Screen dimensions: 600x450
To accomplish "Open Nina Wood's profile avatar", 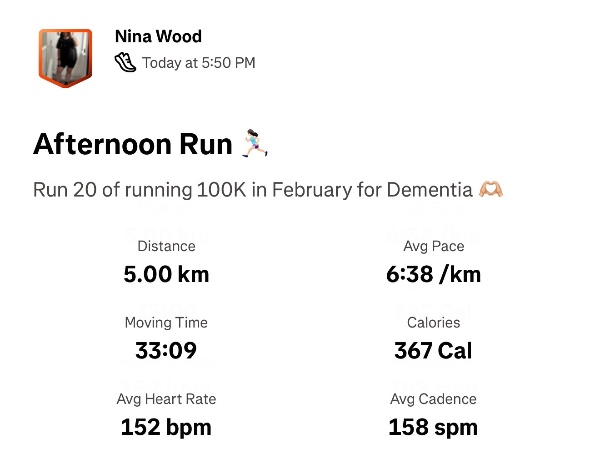I will (x=65, y=57).
